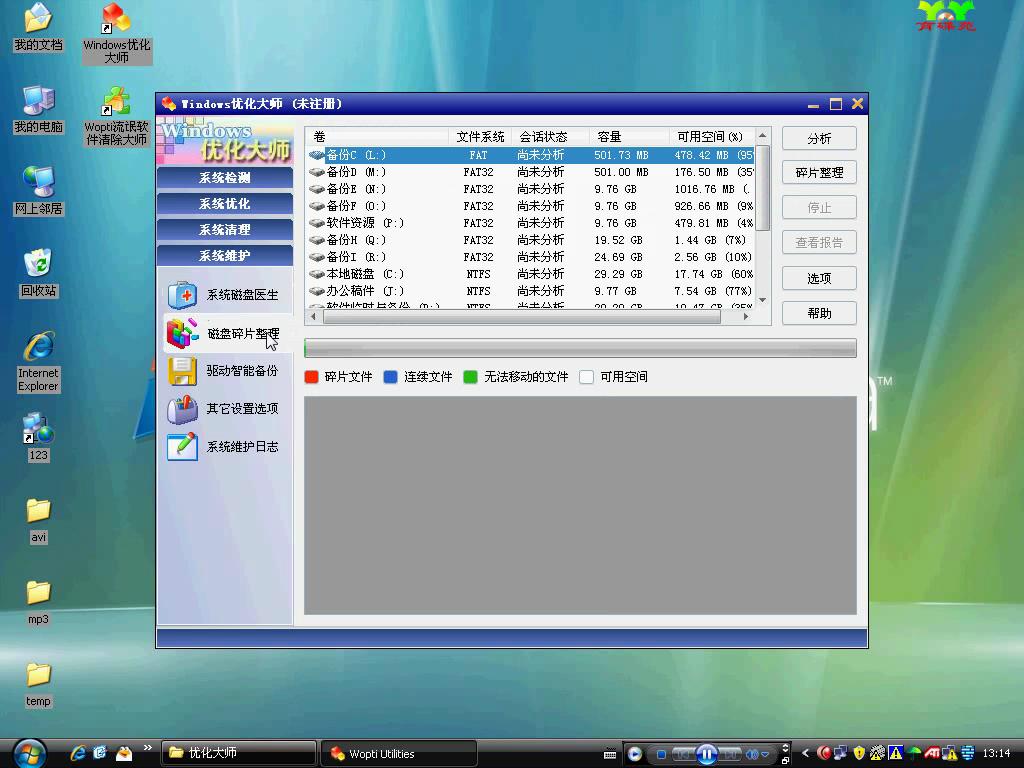1024x768 pixels.
Task: Expand the 系统清理 menu section
Action: [225, 230]
